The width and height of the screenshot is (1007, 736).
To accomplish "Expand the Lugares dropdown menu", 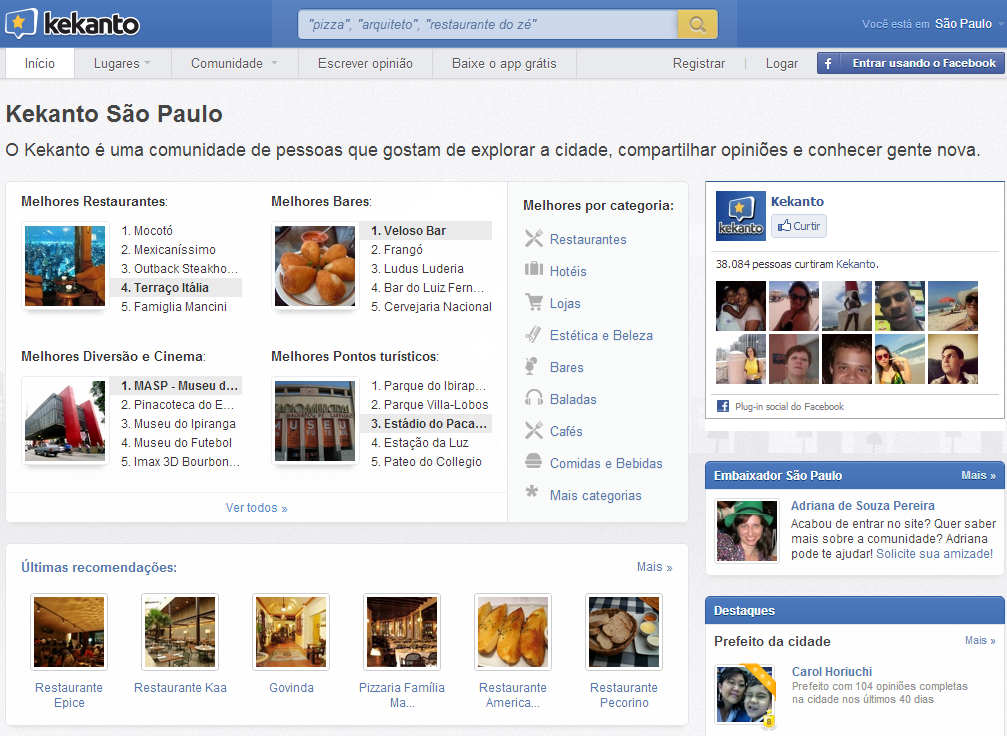I will click(122, 64).
